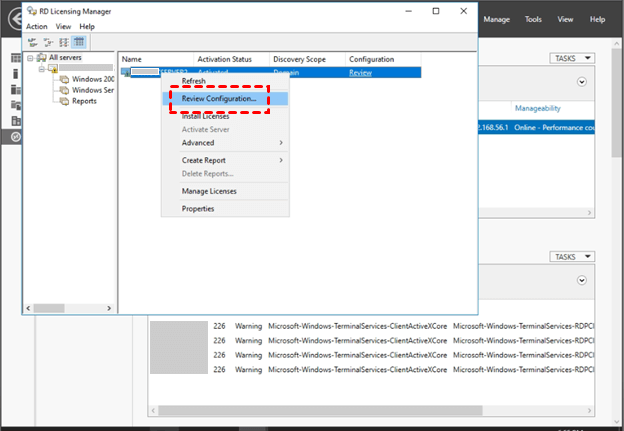This screenshot has height=431, width=624.
Task: Collapse section using circular chevron button
Action: coord(582,82)
